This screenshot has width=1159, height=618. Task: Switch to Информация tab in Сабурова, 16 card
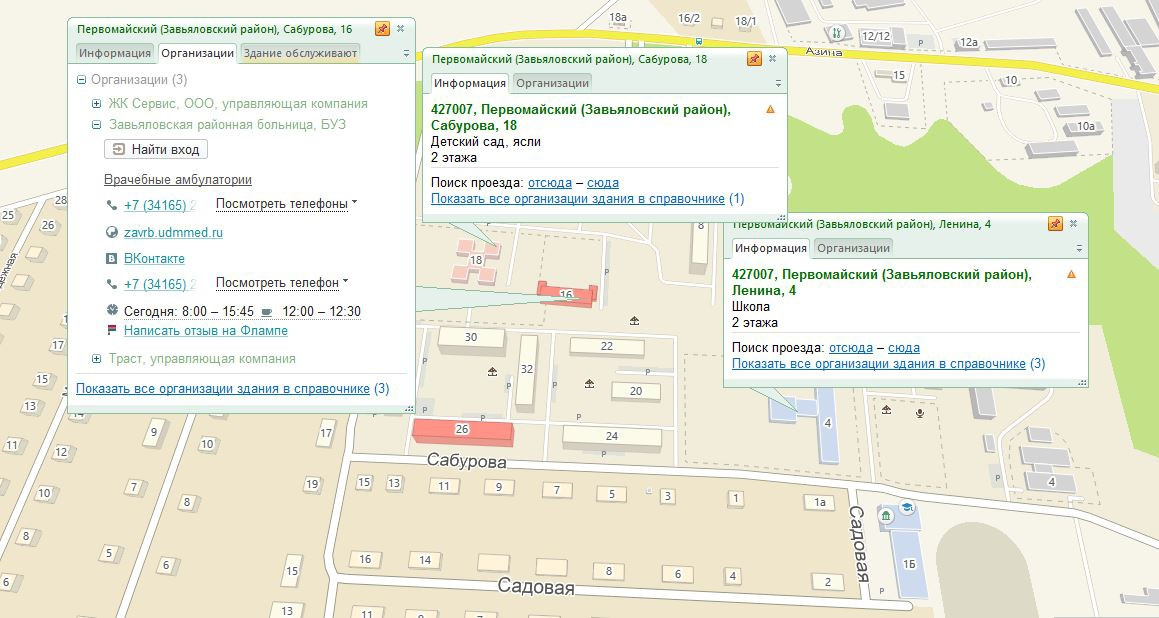pyautogui.click(x=115, y=53)
